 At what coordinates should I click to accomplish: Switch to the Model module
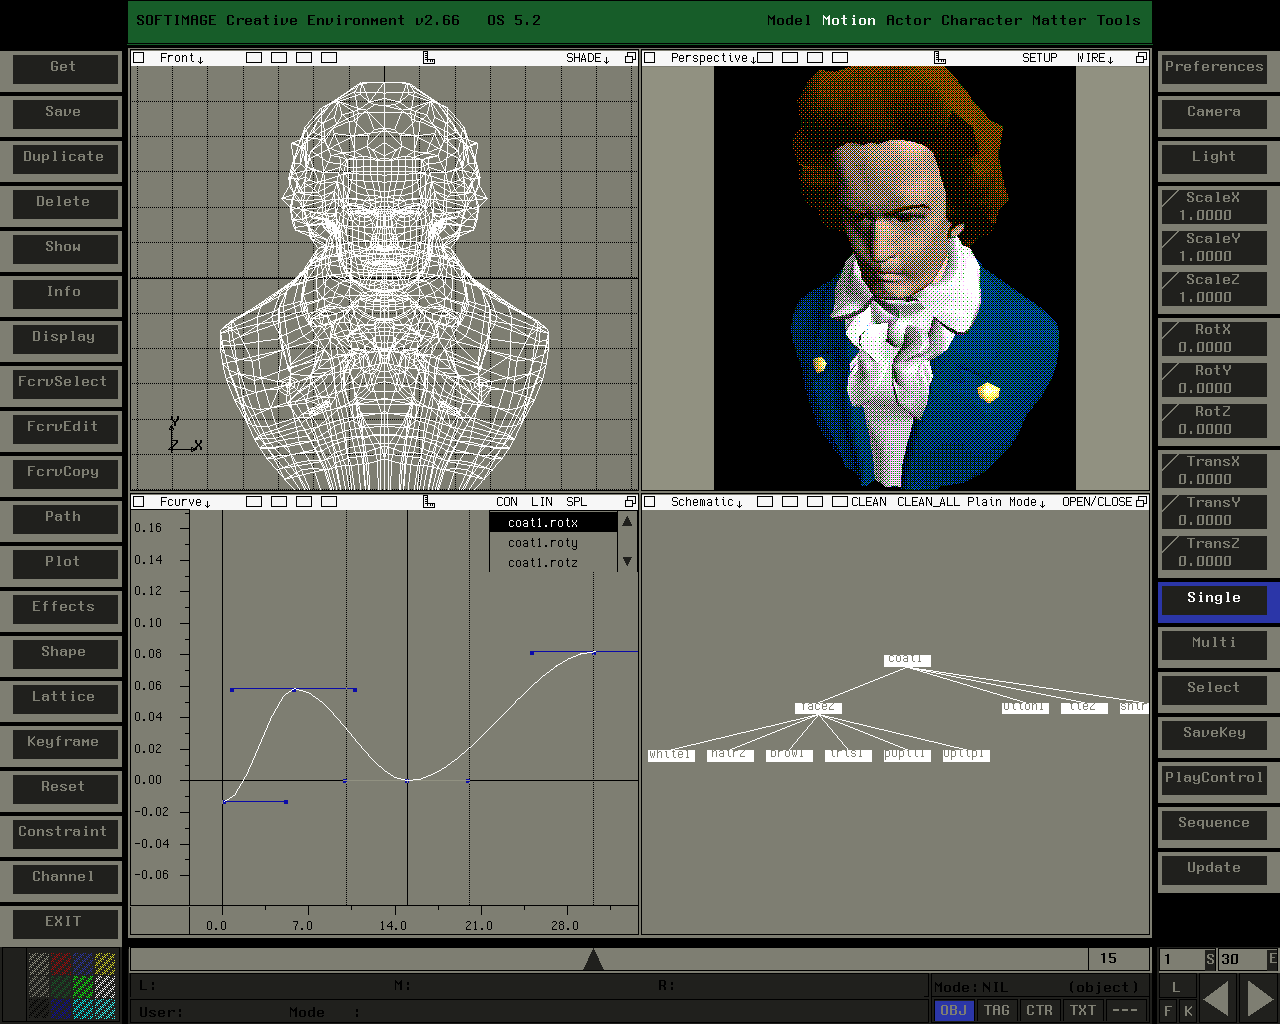pos(789,20)
